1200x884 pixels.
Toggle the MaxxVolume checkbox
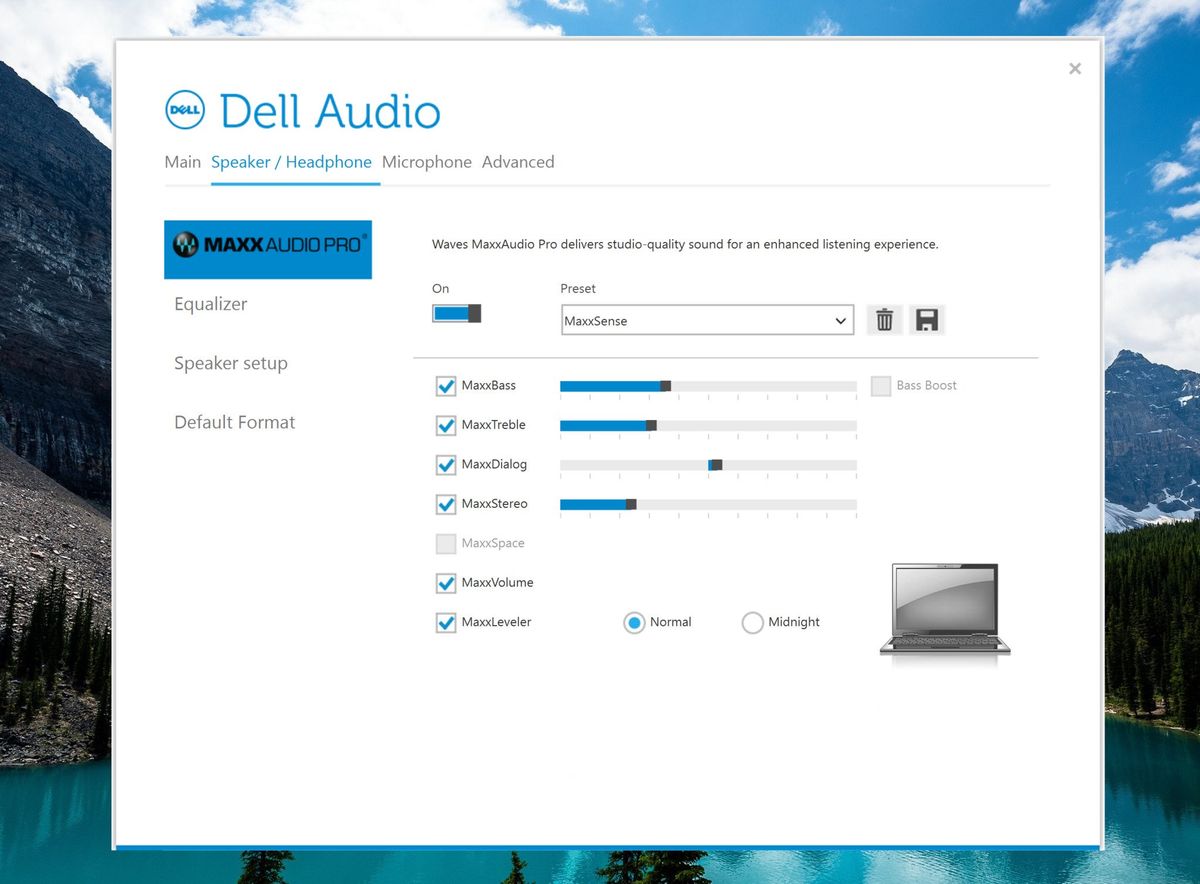pos(446,583)
